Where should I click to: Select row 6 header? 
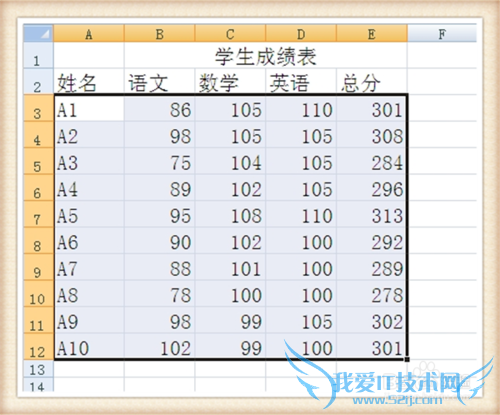(x=38, y=187)
